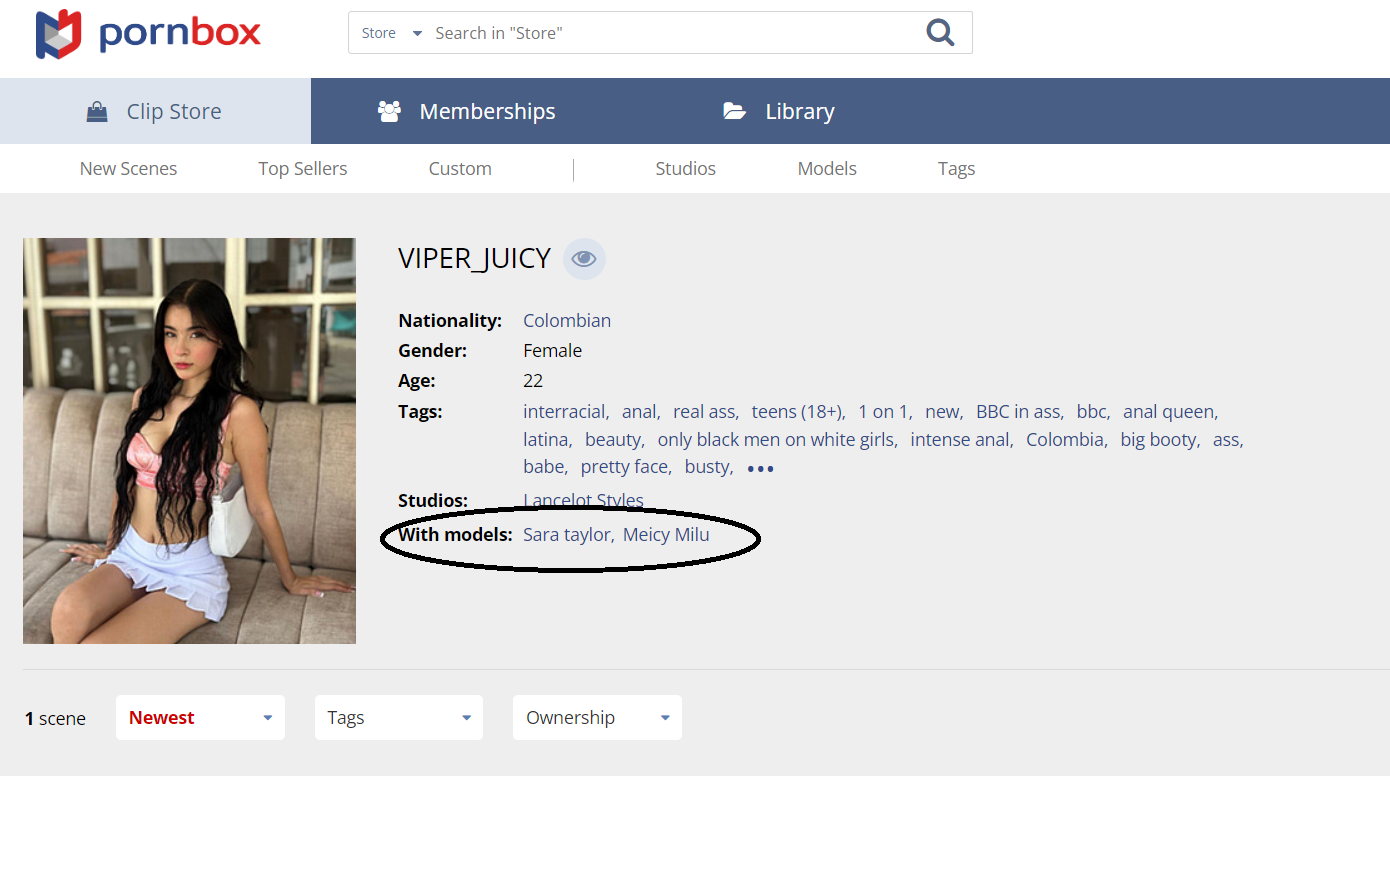Focus the store search input field
The height and width of the screenshot is (878, 1390).
[x=670, y=33]
